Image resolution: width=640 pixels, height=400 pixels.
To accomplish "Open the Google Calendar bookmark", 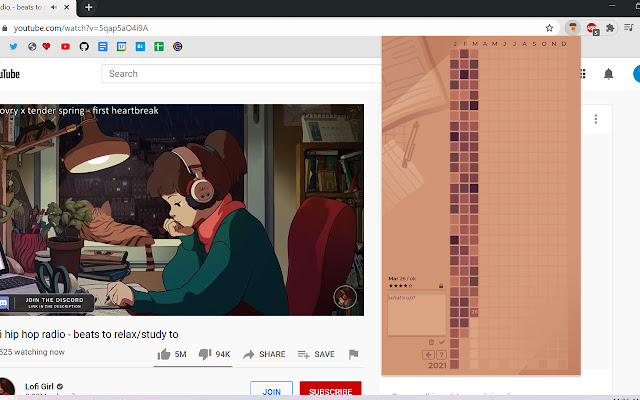I will point(122,47).
